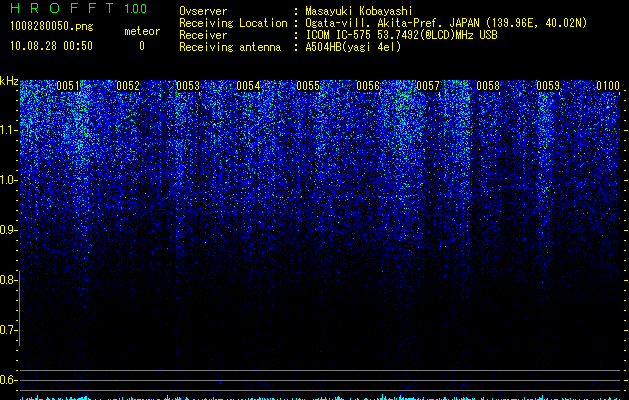Click the 0053 time marker
The width and height of the screenshot is (629, 400).
188,86
